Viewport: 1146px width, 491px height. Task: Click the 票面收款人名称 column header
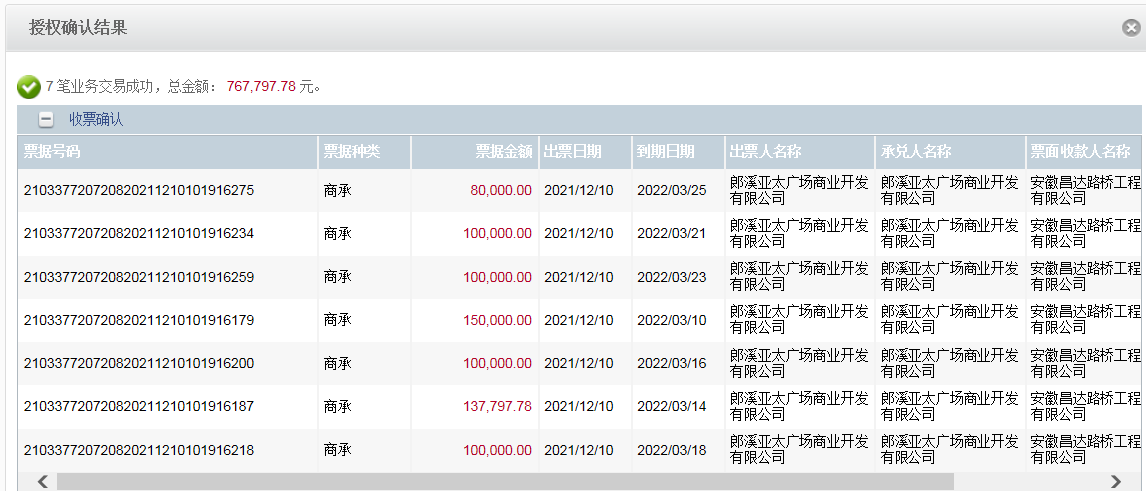click(1080, 152)
